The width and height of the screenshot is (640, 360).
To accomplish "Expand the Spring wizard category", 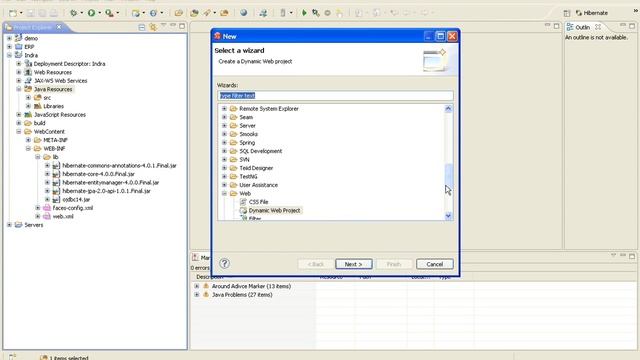I will [224, 142].
